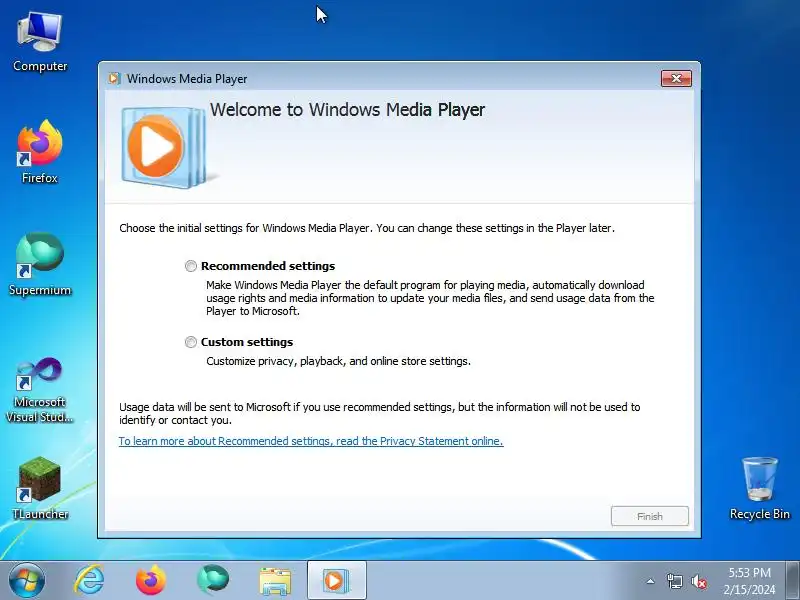This screenshot has width=800, height=600.
Task: Click the 'Choose the initial settings' instruction text
Action: click(367, 228)
